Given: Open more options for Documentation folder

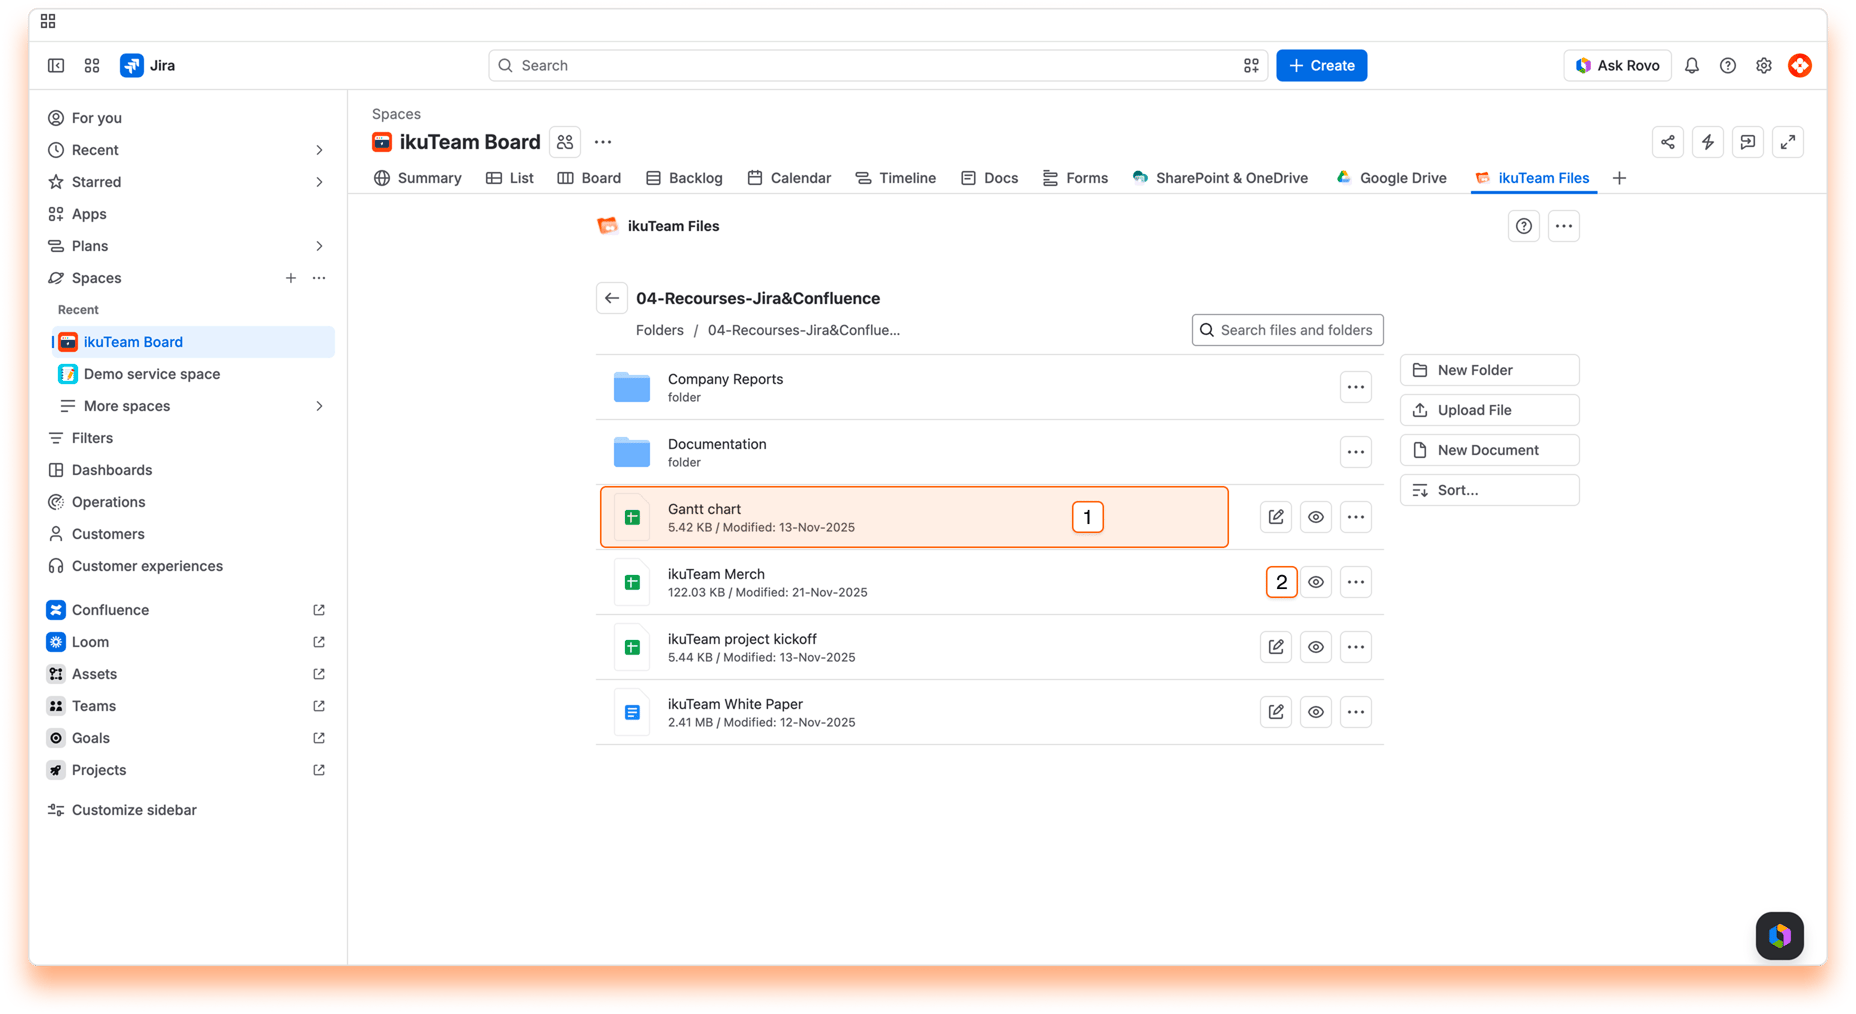Looking at the screenshot, I should point(1356,452).
